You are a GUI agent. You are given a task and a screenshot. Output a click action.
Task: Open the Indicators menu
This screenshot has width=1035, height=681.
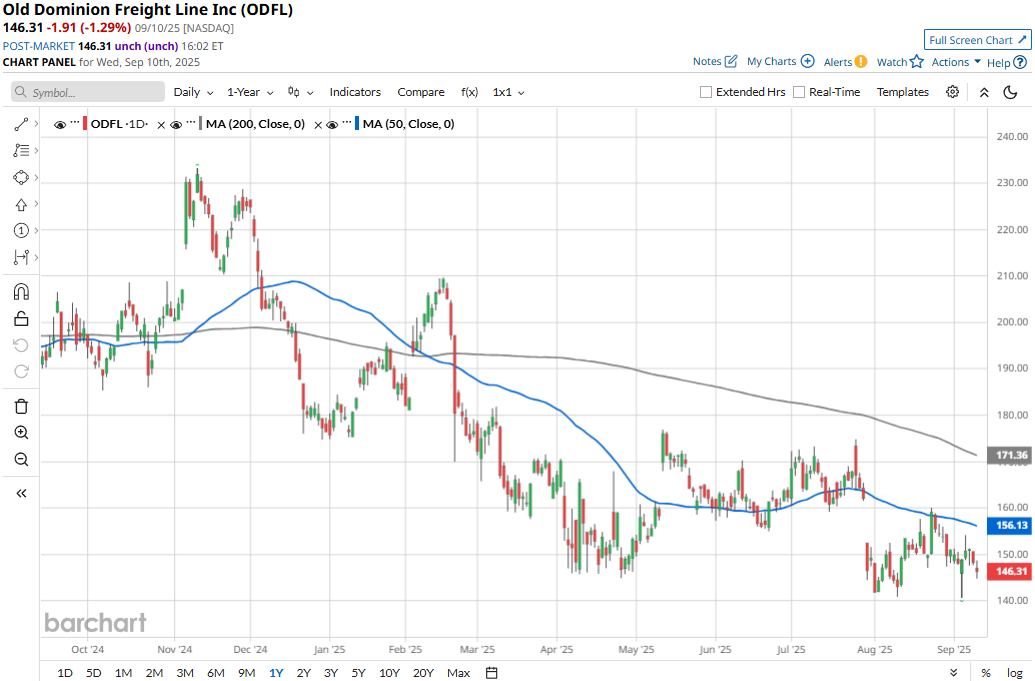[x=355, y=92]
